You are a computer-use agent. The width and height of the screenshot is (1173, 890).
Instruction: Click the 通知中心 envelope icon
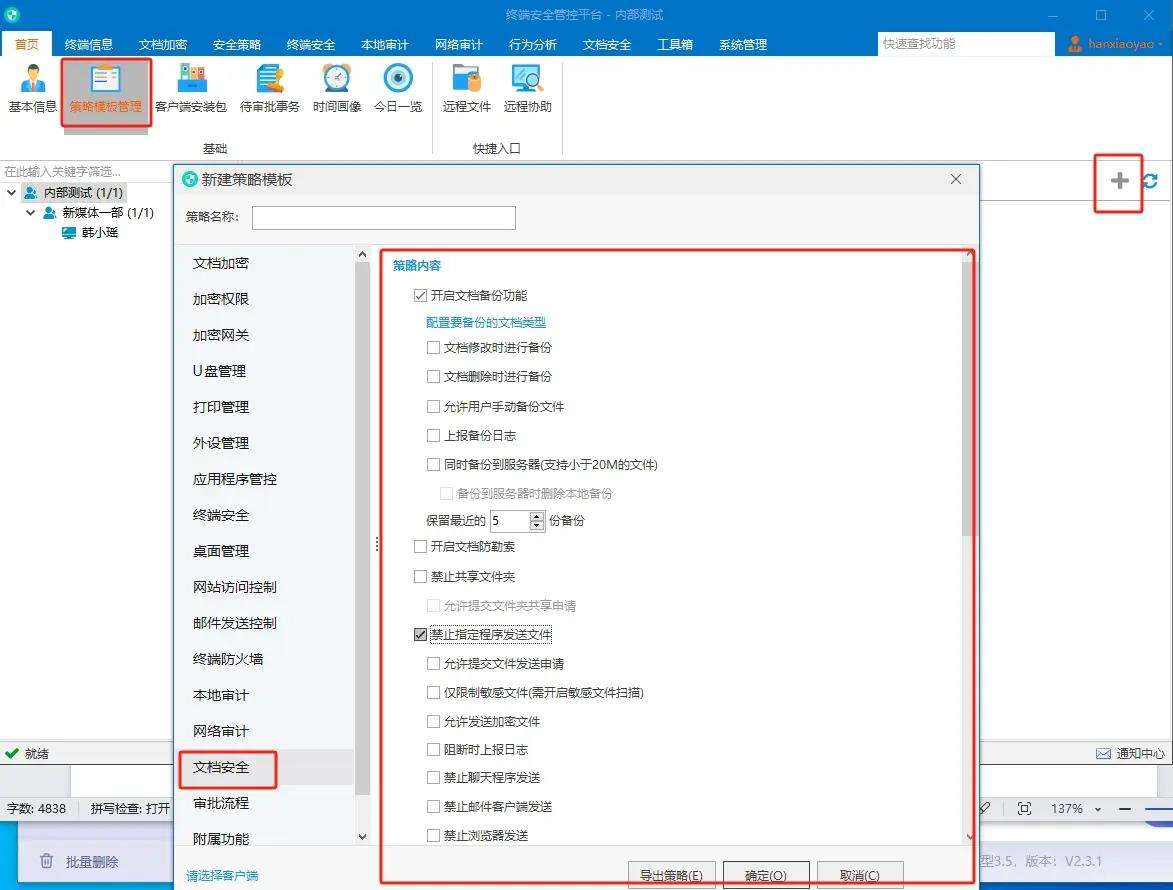[x=1103, y=753]
